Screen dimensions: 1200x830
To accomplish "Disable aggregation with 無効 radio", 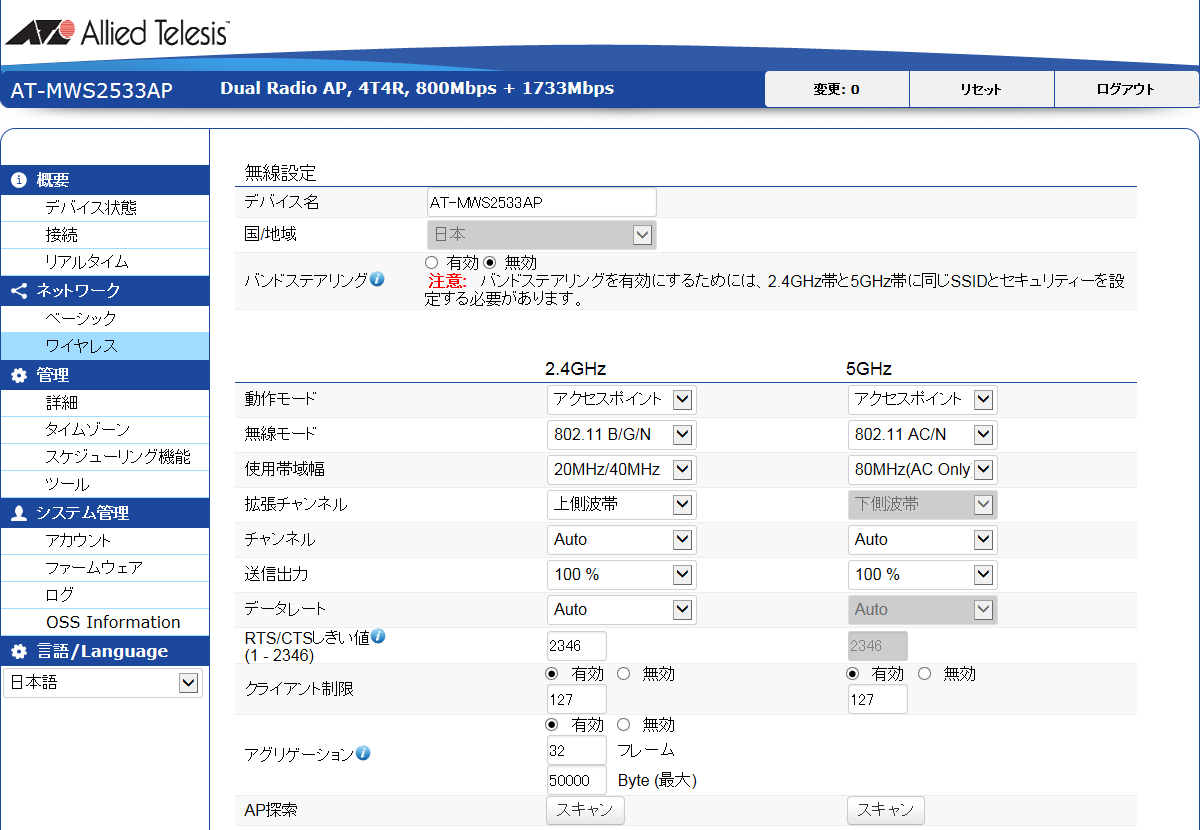I will point(624,725).
